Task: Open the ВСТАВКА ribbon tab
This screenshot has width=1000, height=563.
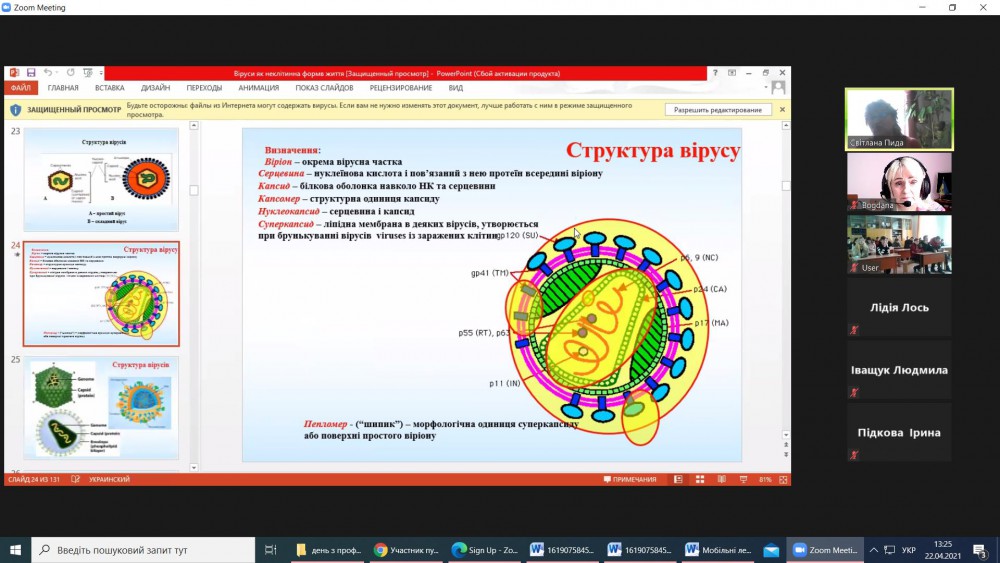Action: pyautogui.click(x=109, y=88)
